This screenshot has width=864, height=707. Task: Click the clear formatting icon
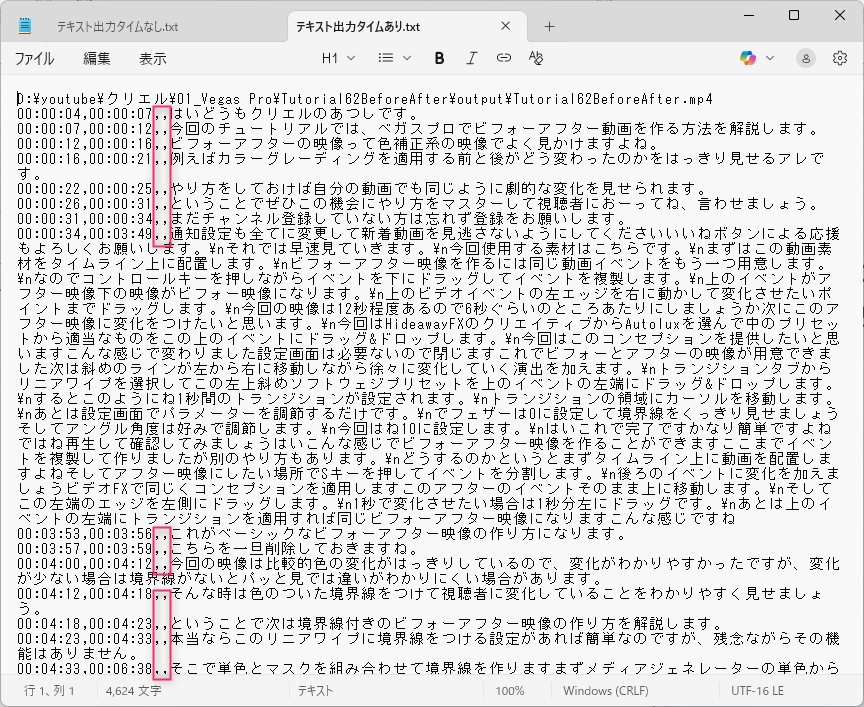535,58
